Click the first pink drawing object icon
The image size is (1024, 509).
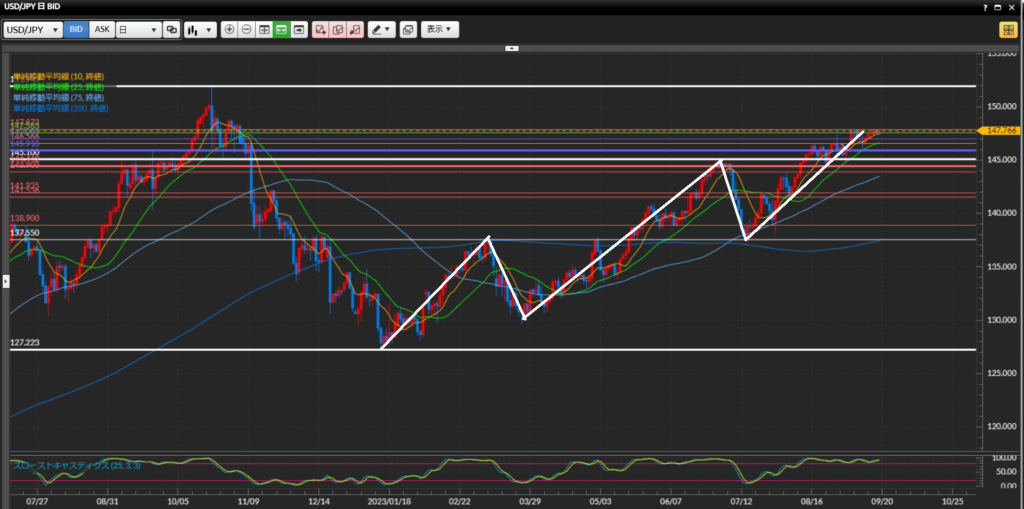point(320,30)
